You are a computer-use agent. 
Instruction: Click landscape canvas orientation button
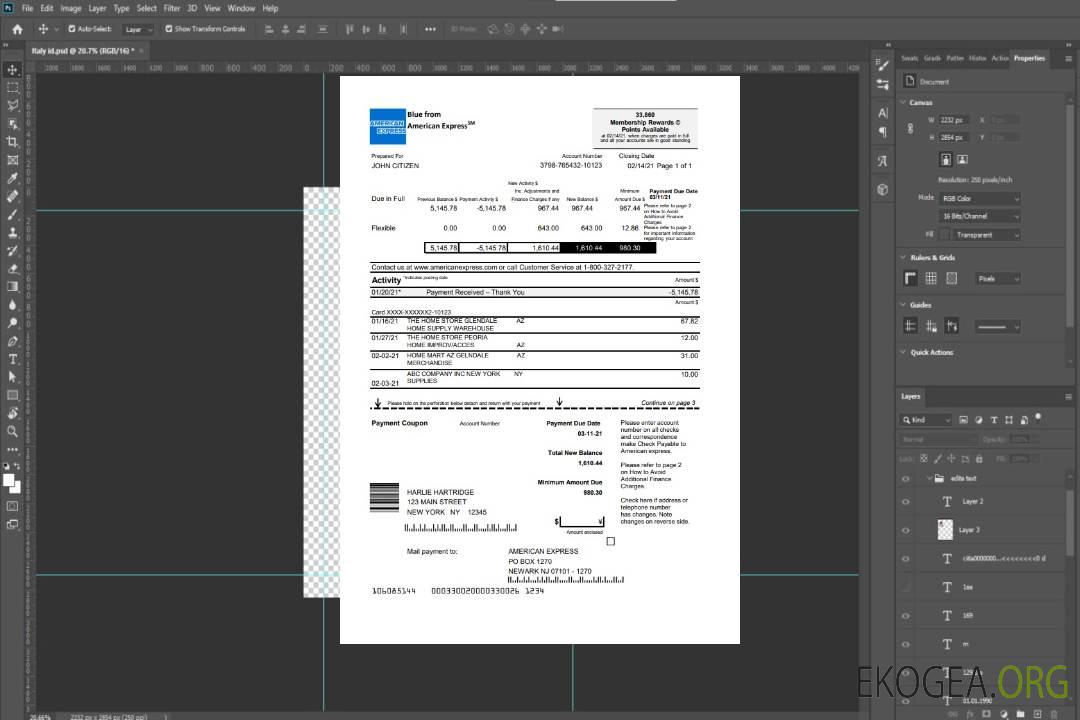(962, 160)
